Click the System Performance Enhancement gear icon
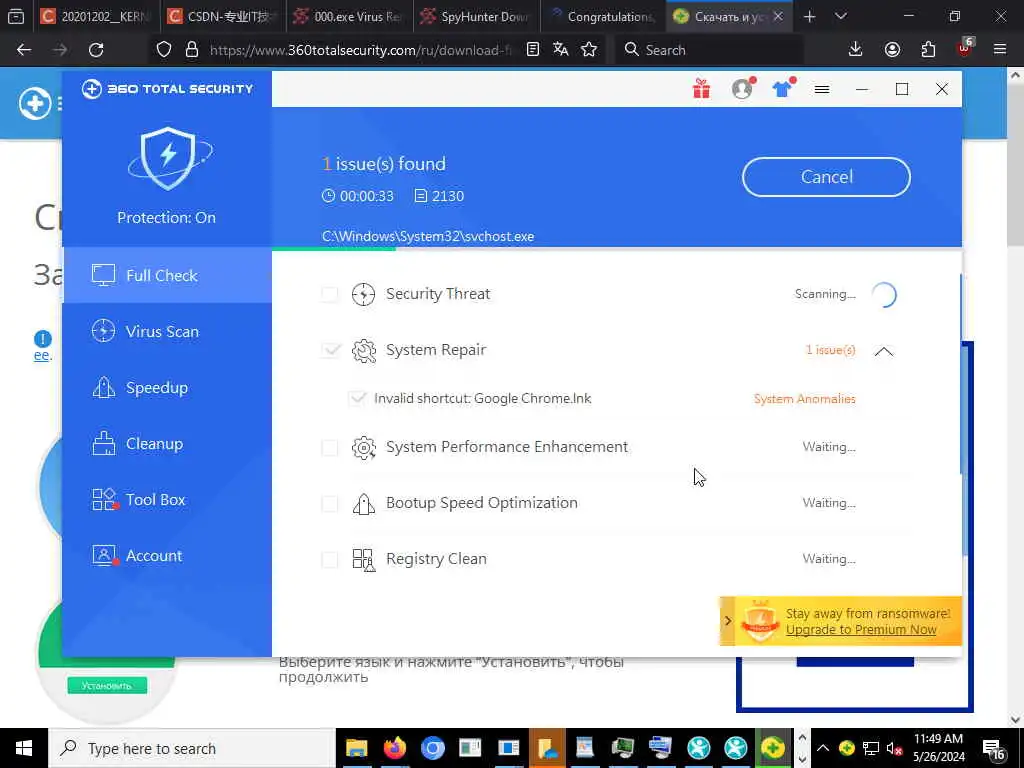Viewport: 1024px width, 768px height. pos(364,447)
